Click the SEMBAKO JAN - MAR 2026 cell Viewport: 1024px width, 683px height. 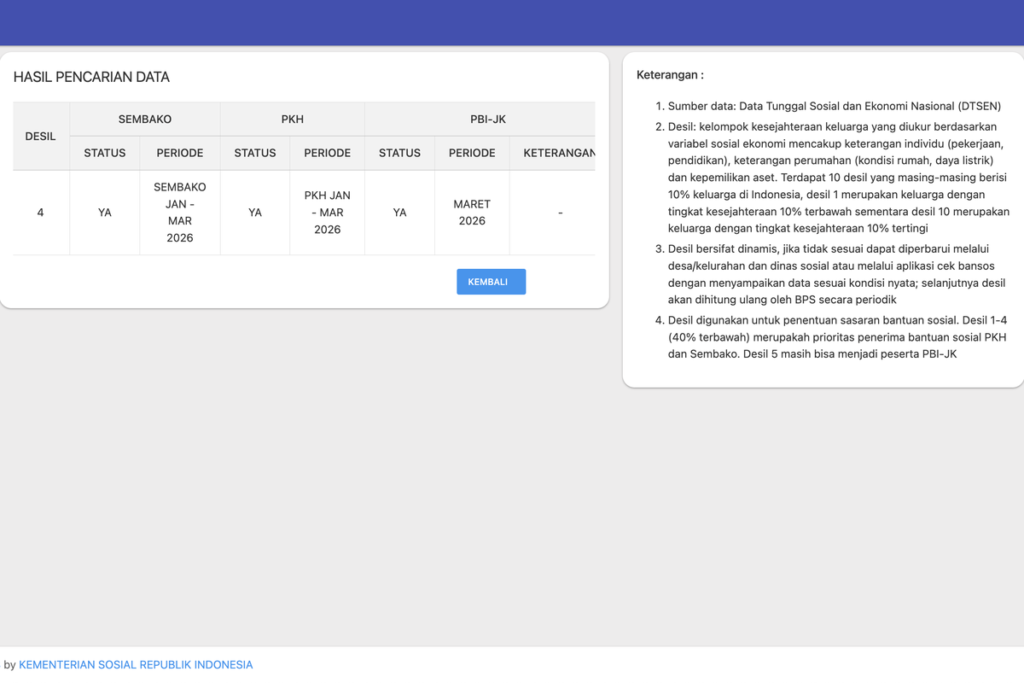180,212
